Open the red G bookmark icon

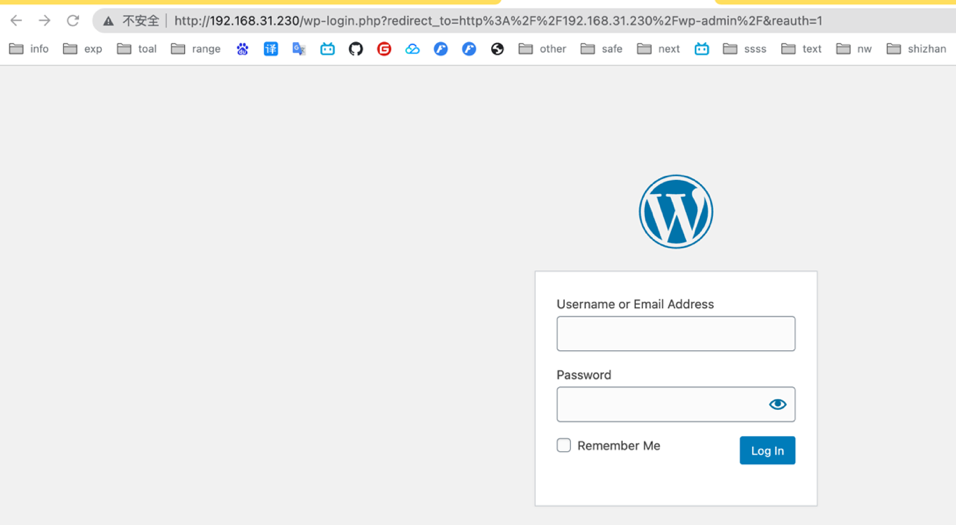pos(384,48)
